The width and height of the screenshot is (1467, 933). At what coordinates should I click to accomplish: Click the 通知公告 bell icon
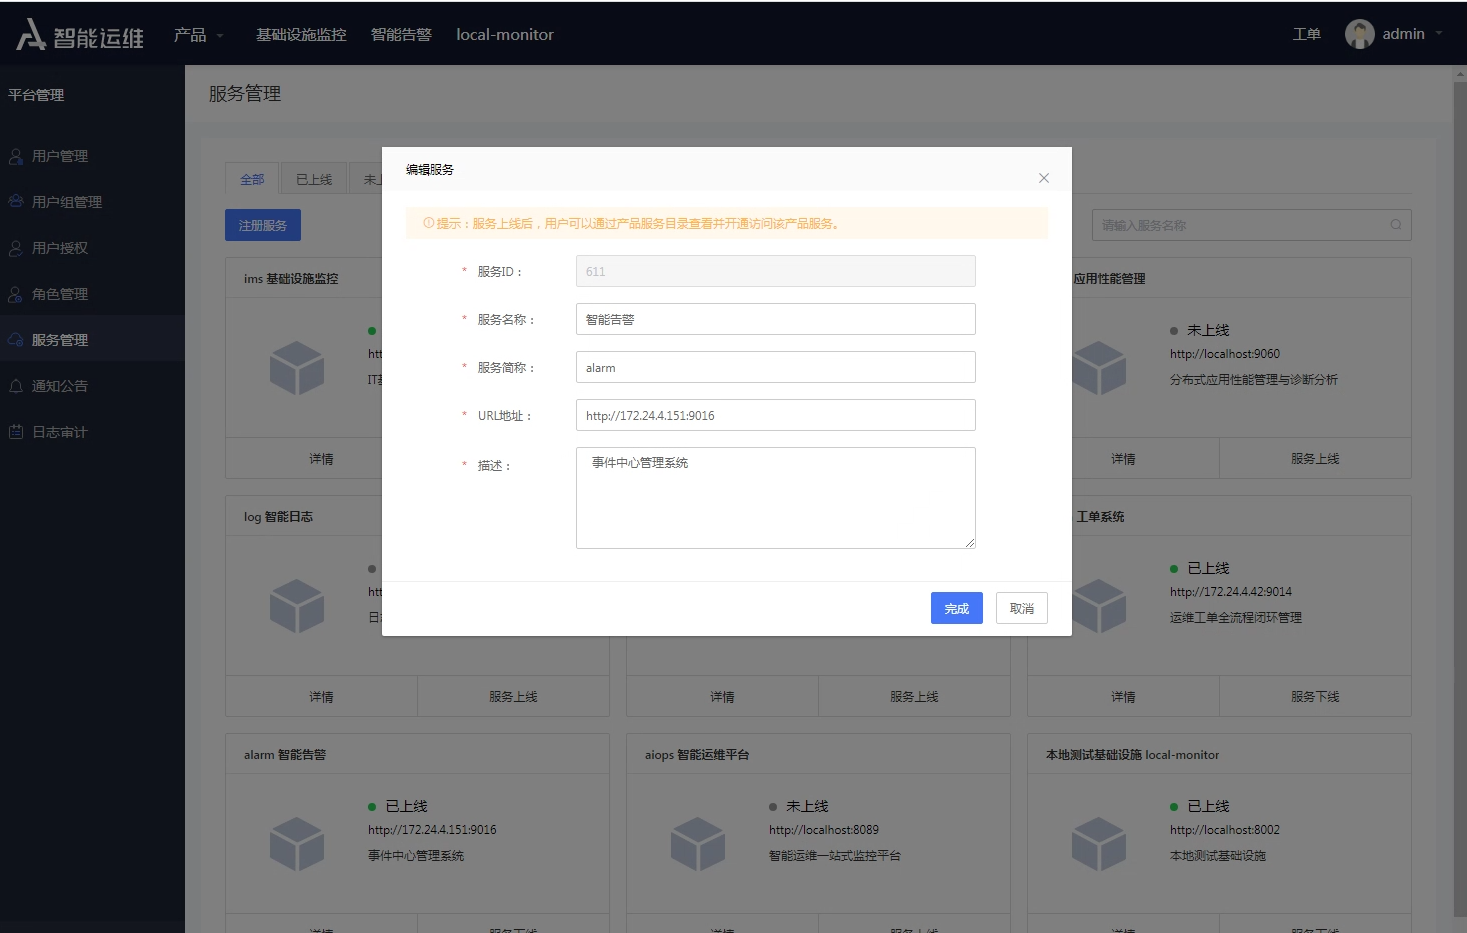point(16,386)
